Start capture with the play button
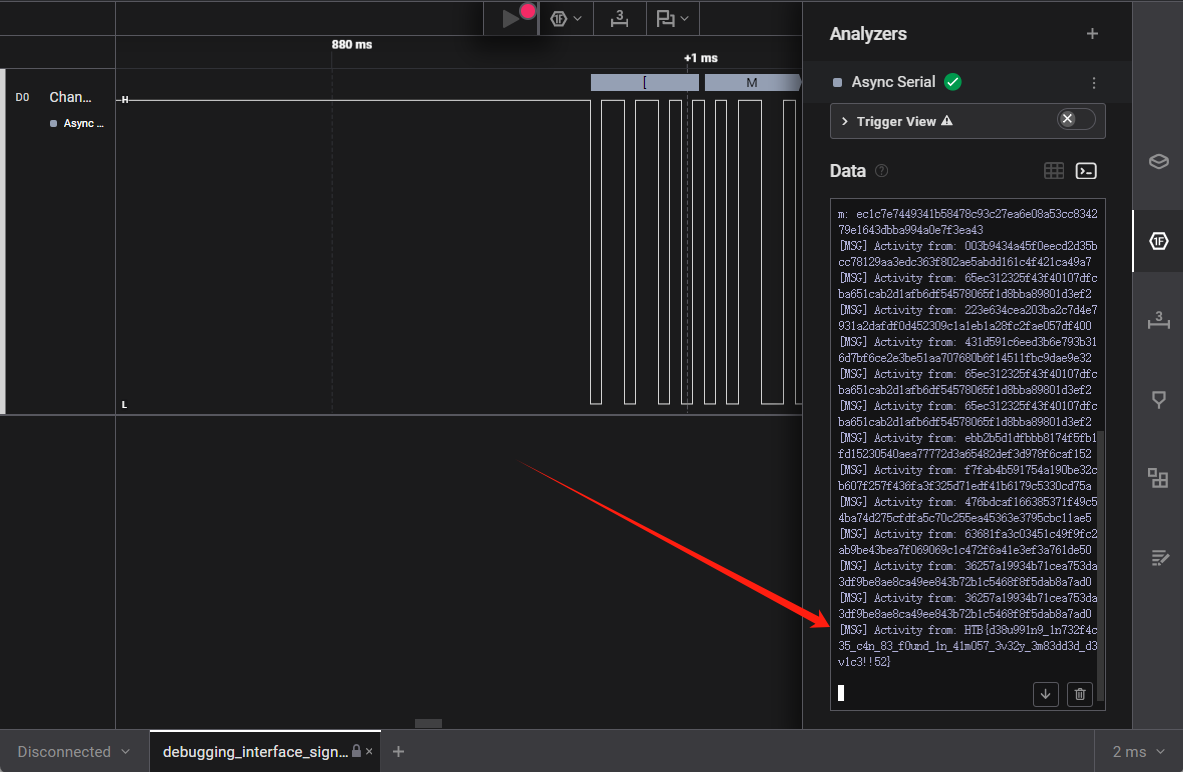 point(511,19)
